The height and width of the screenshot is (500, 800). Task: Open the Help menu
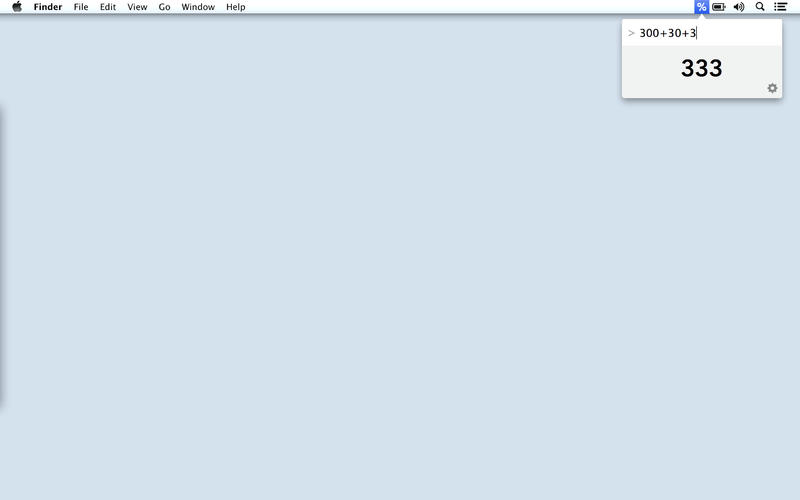236,7
